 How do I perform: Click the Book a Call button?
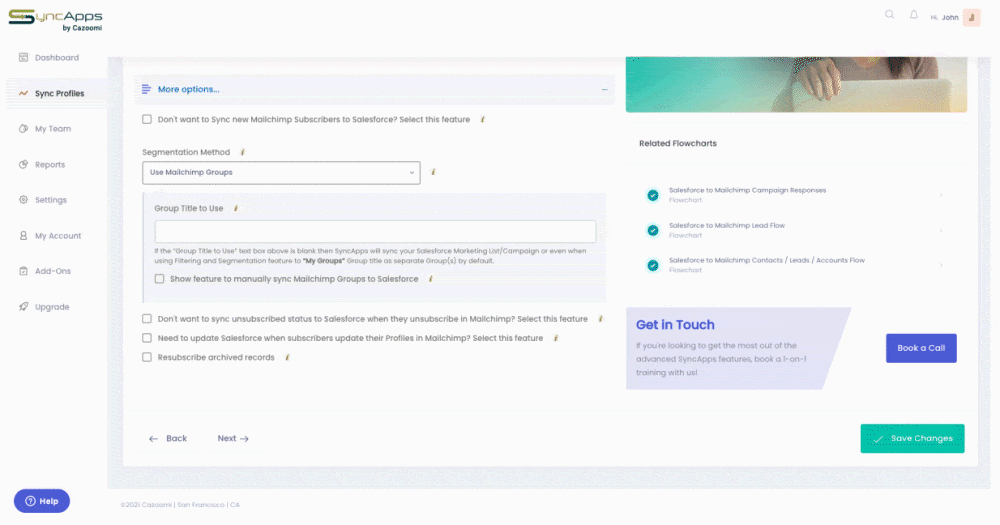pyautogui.click(x=921, y=348)
